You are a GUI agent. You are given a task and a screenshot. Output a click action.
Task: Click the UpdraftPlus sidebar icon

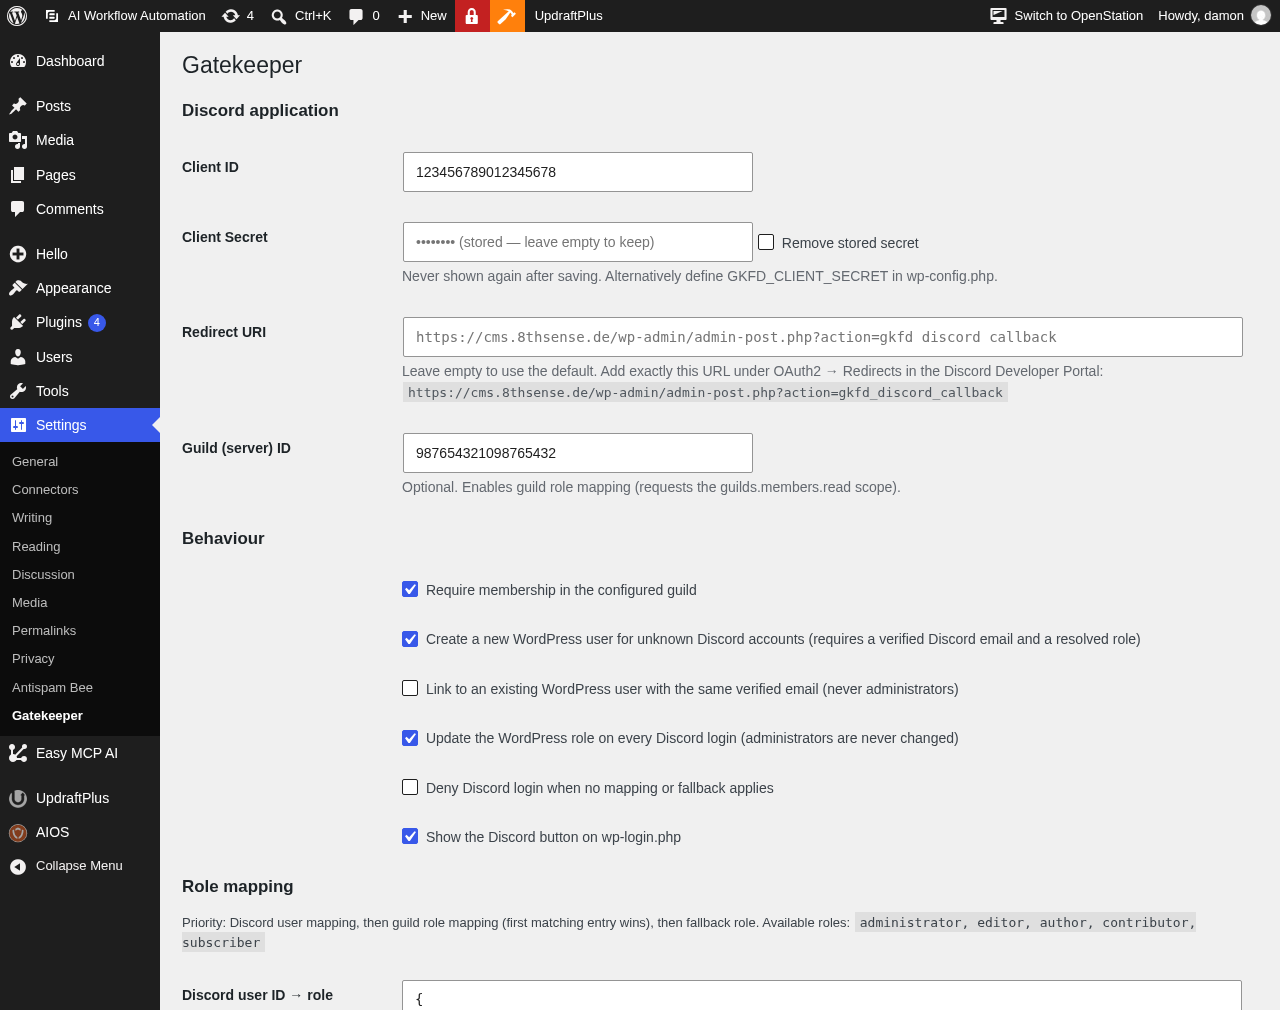click(x=18, y=798)
